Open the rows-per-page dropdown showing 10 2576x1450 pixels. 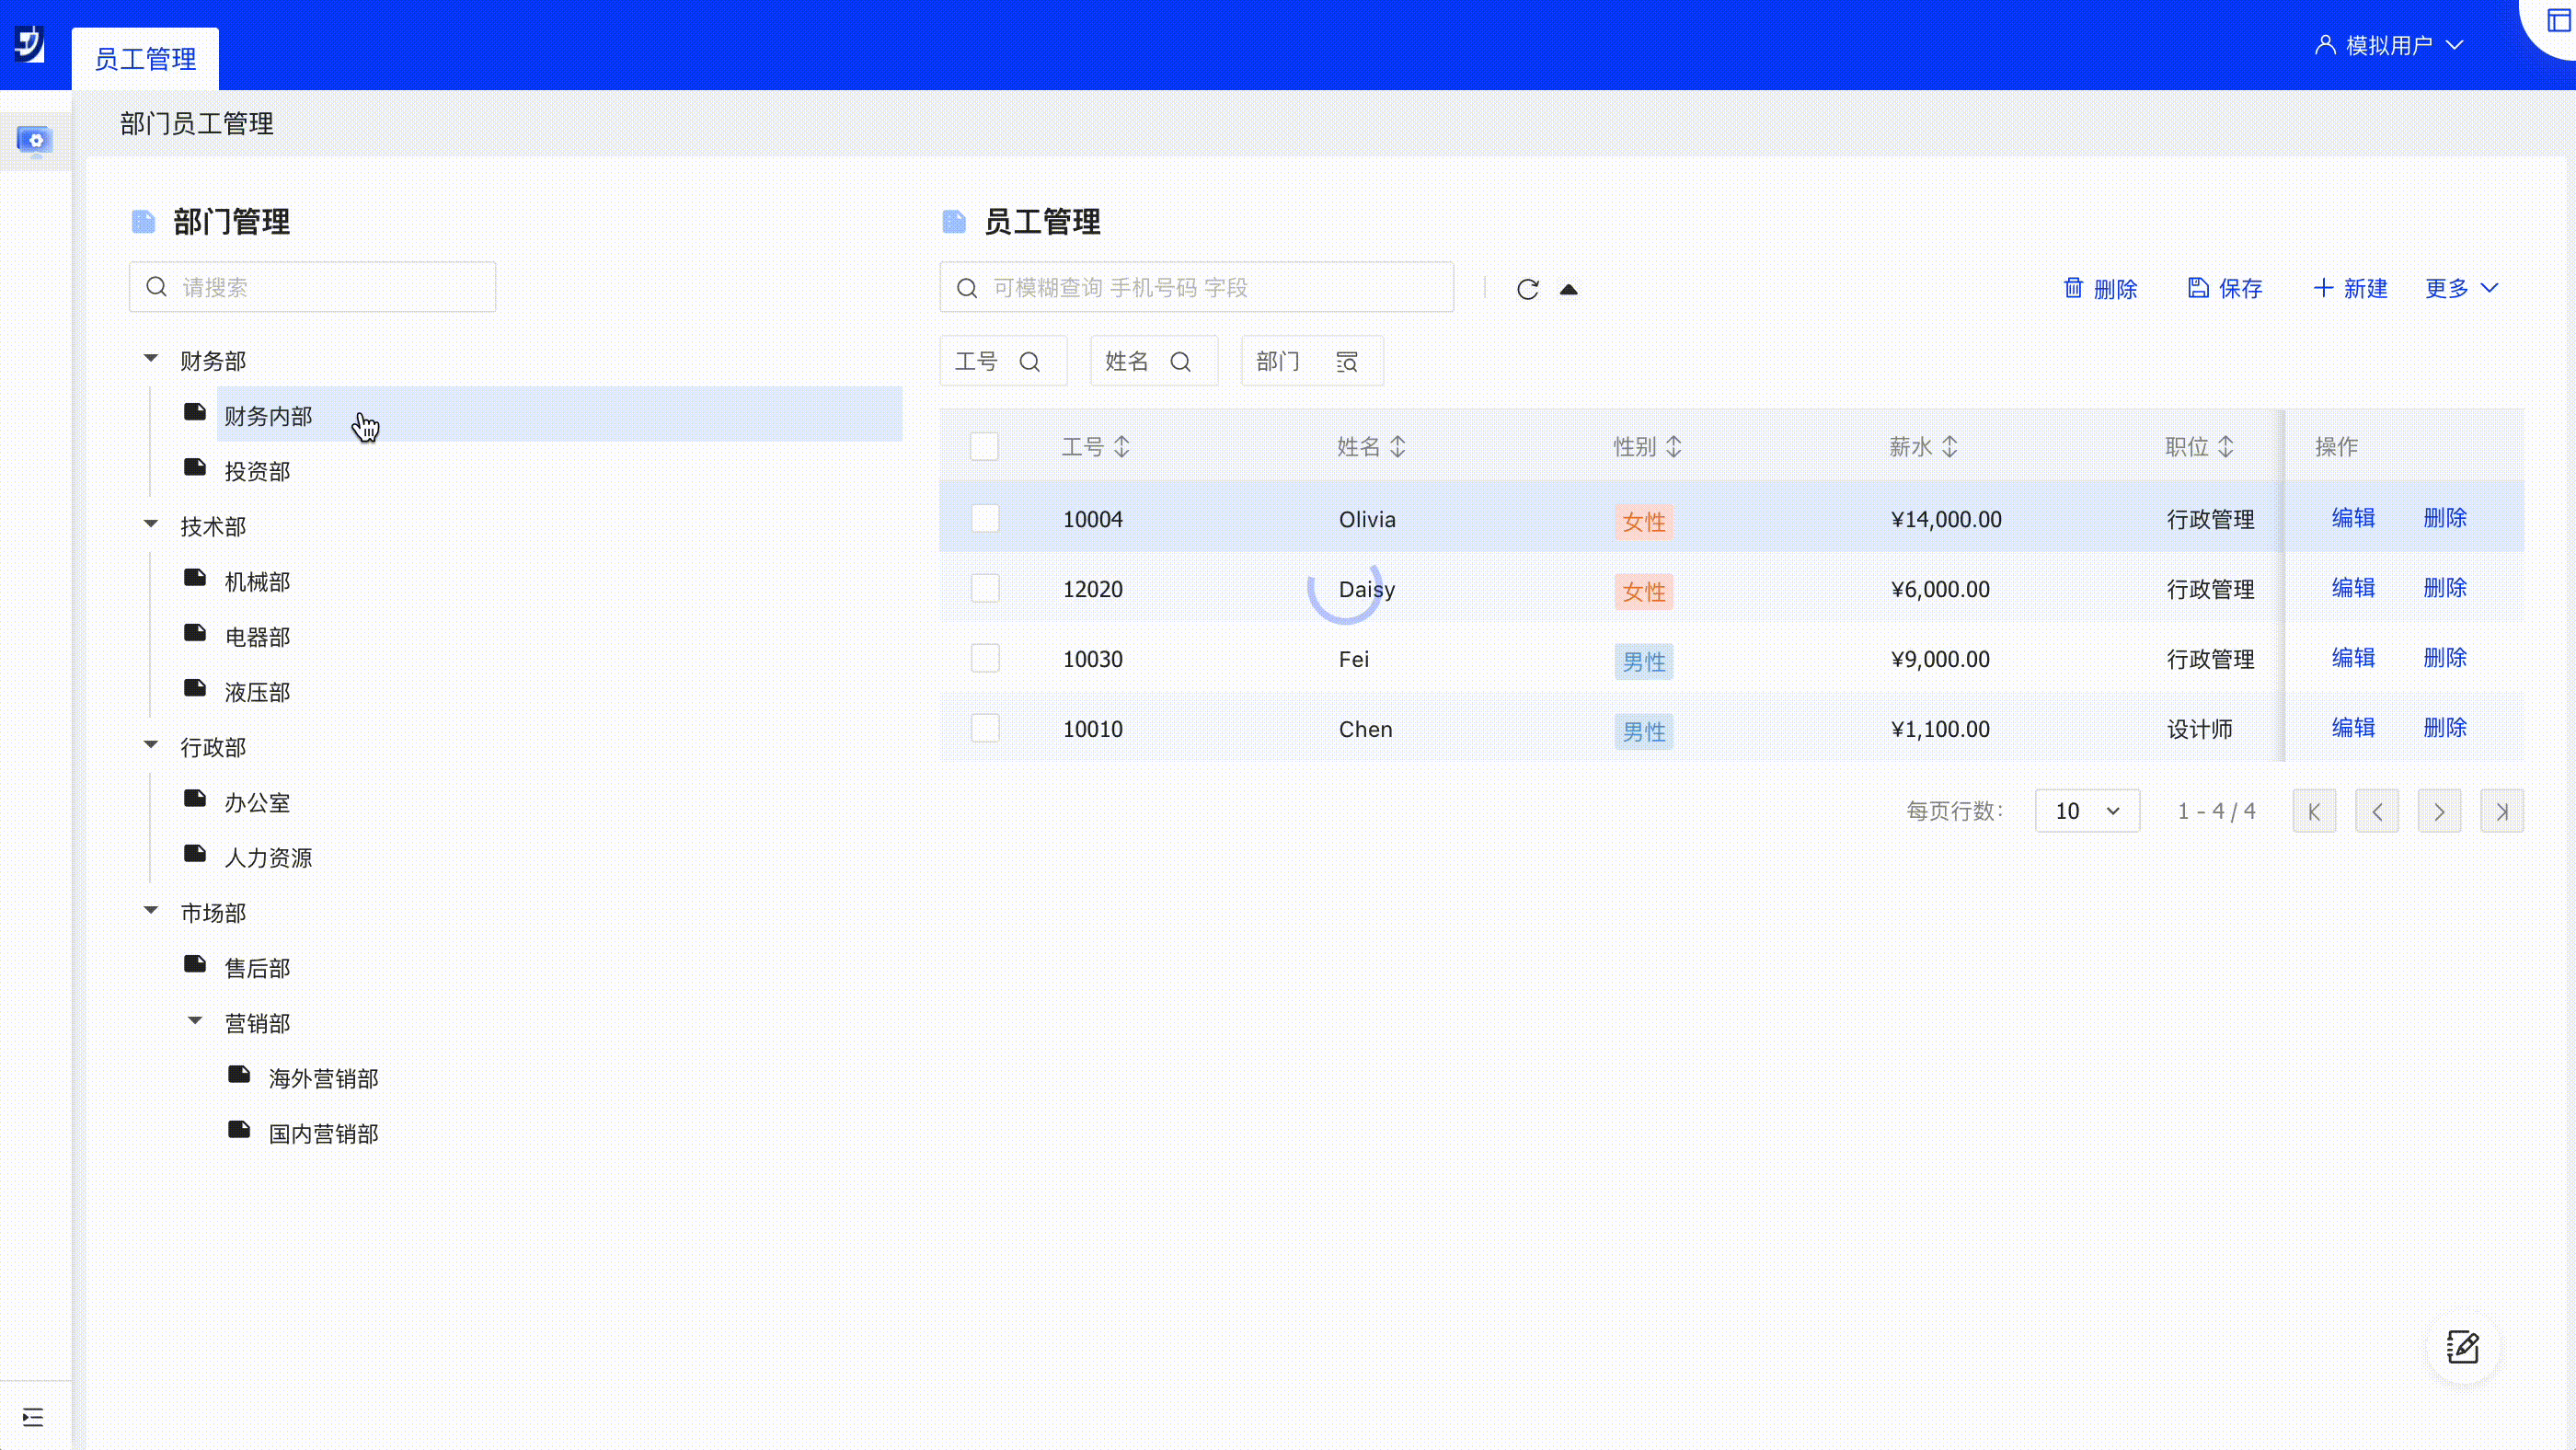2087,811
